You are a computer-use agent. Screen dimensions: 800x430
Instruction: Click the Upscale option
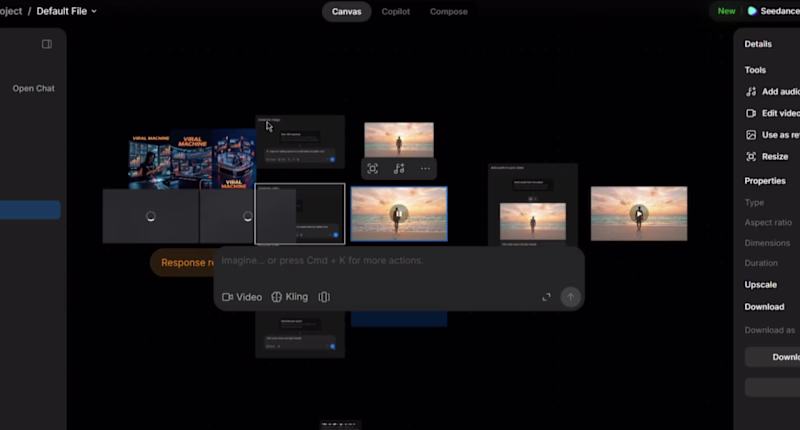[760, 285]
